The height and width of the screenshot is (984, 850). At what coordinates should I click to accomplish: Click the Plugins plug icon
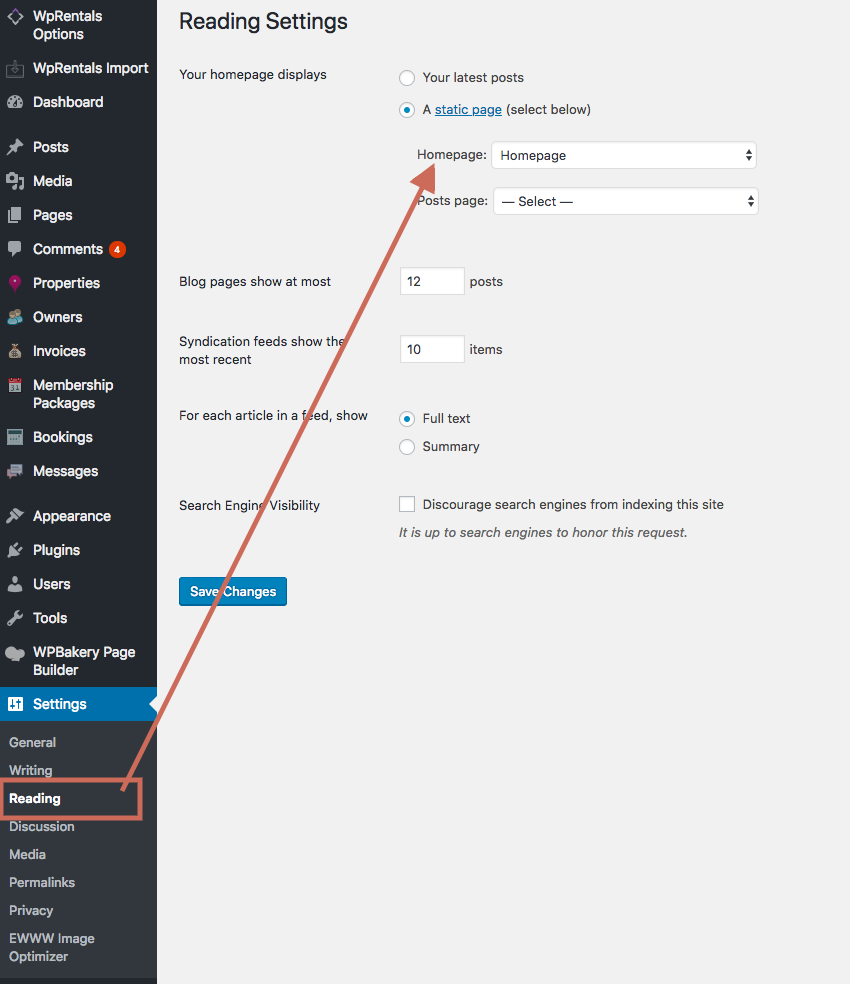tap(15, 550)
